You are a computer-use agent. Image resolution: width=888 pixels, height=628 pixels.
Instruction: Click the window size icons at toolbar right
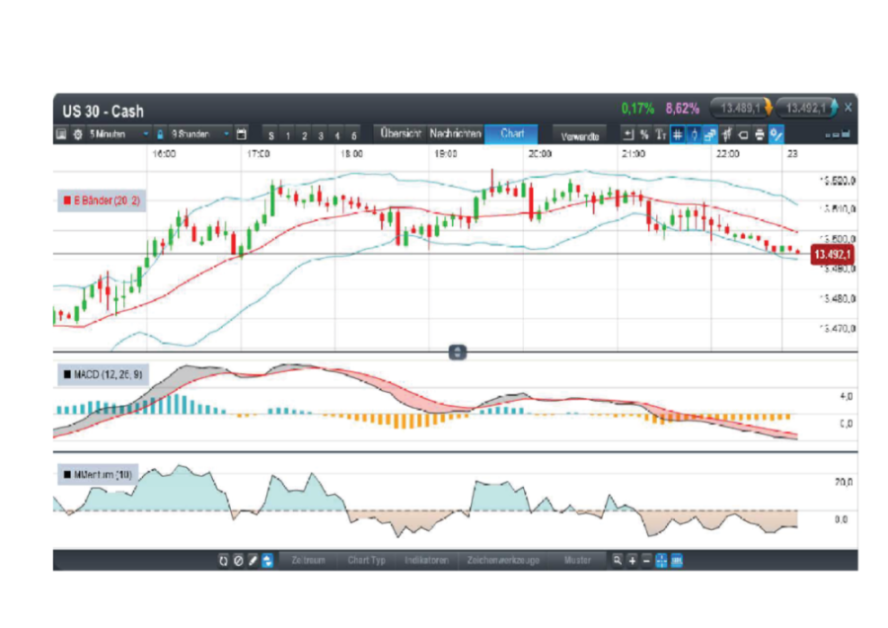coord(838,134)
